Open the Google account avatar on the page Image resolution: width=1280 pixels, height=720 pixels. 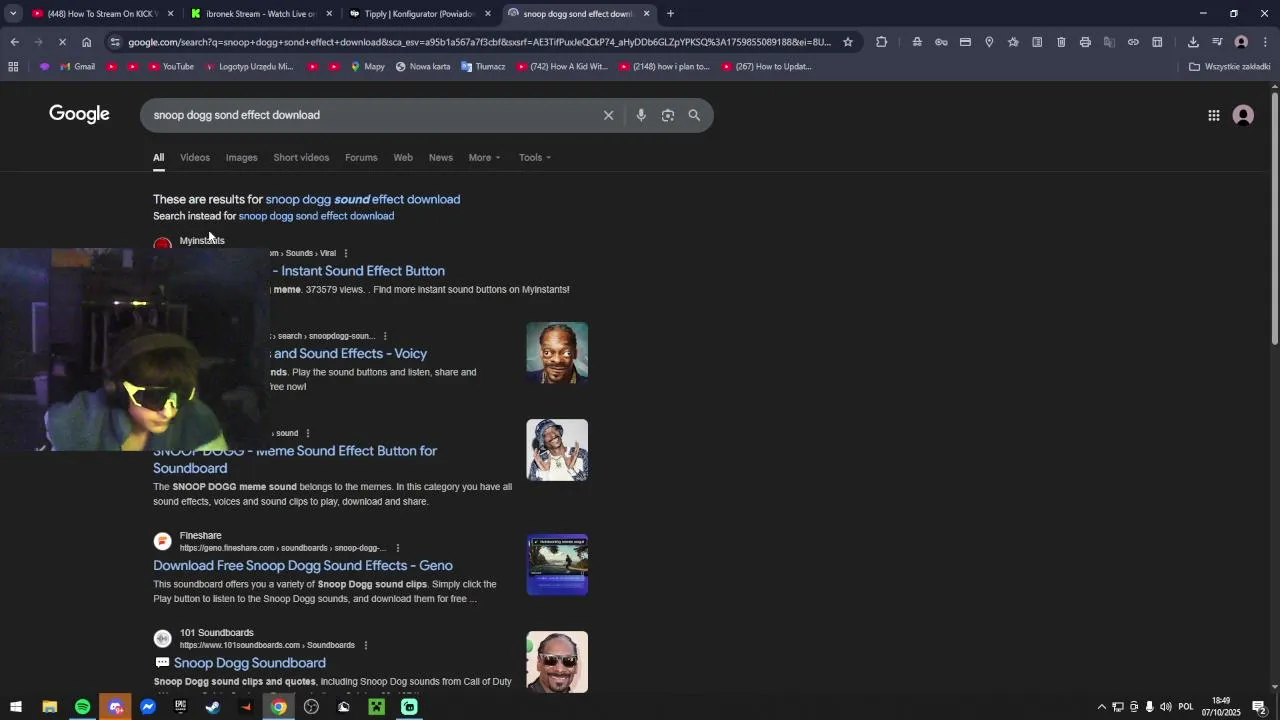pos(1243,116)
